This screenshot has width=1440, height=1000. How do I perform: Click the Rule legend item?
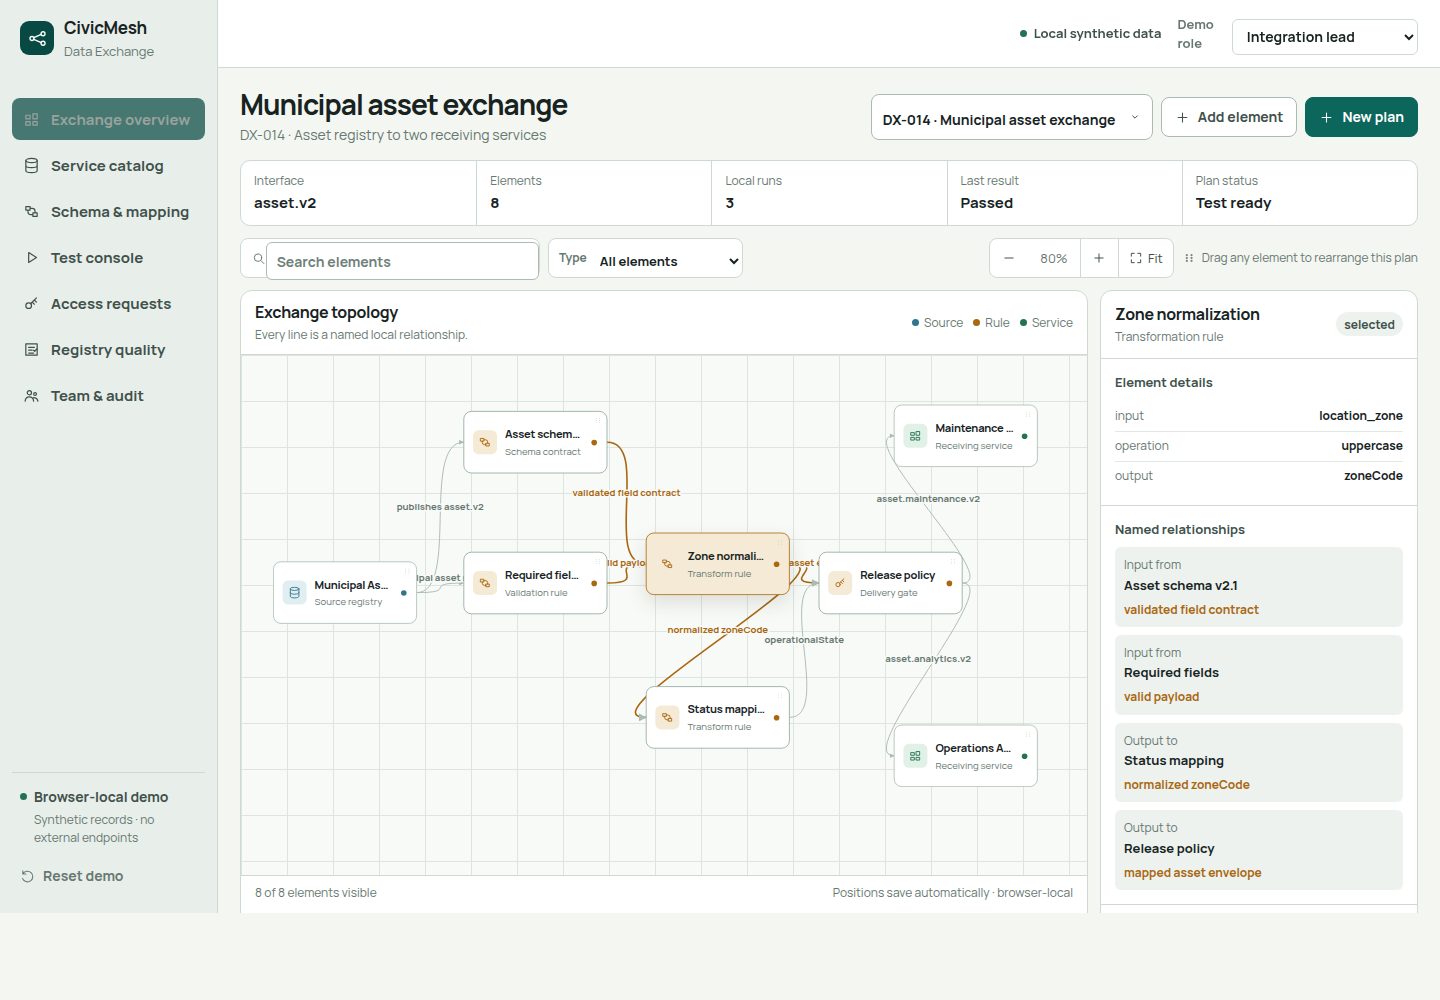click(991, 323)
